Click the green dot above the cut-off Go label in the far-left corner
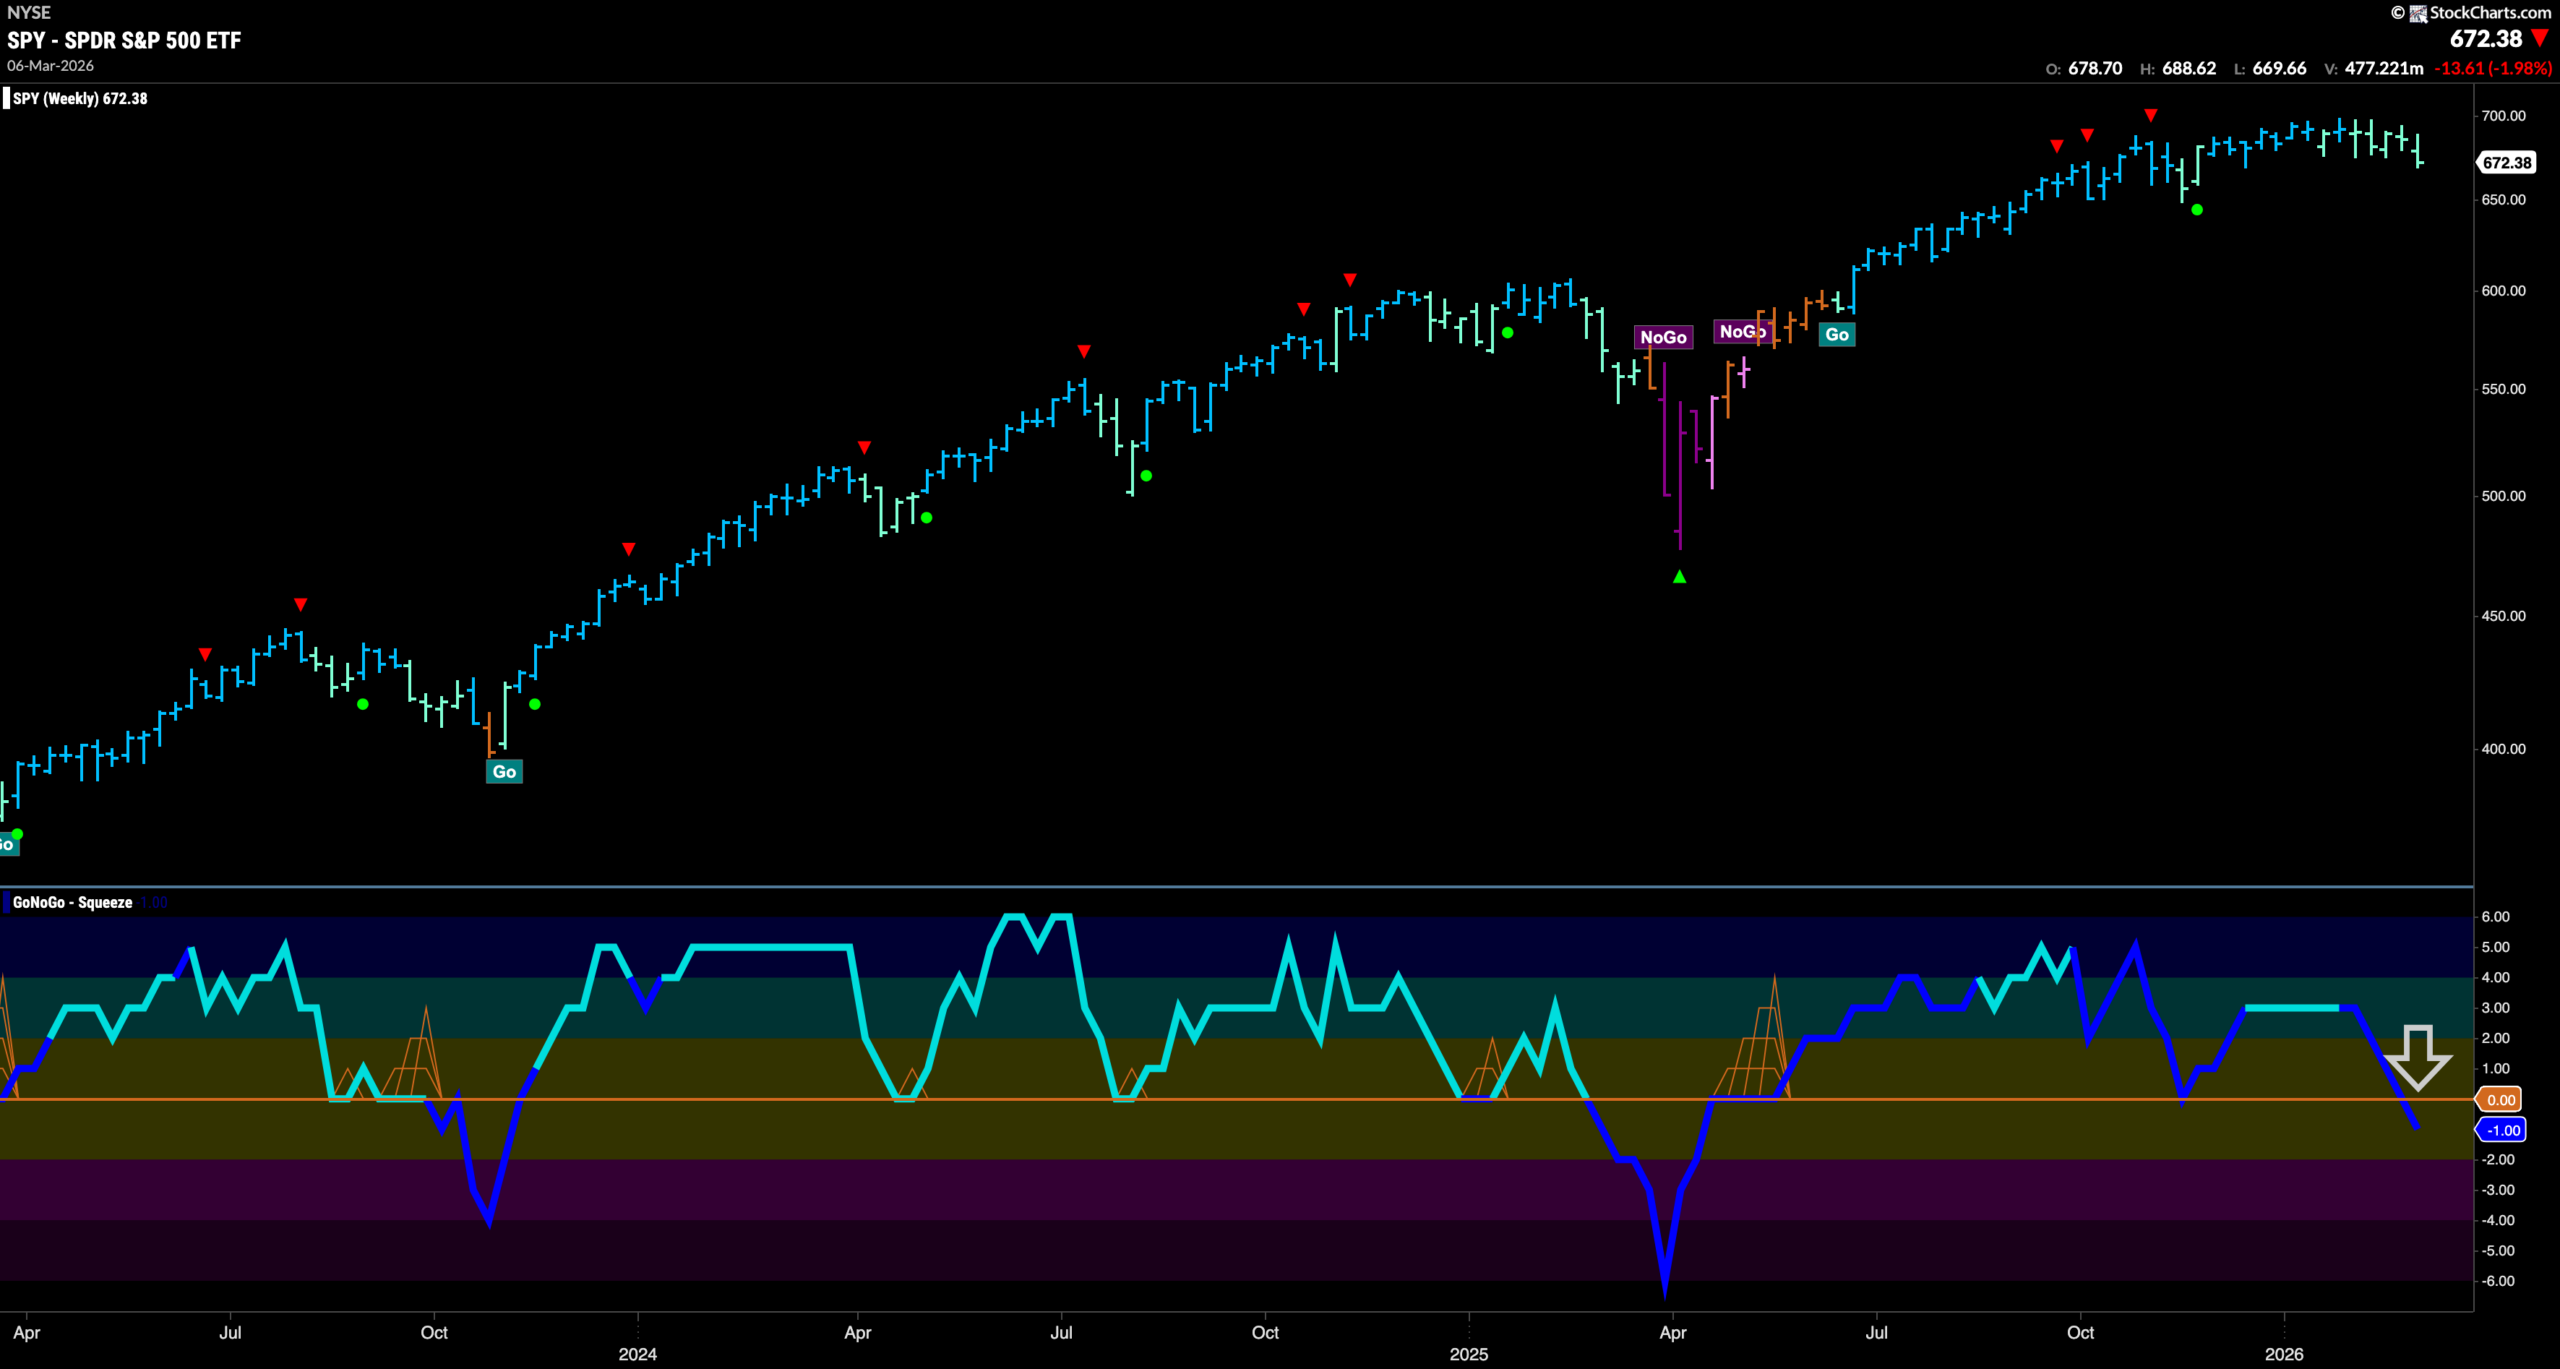 pyautogui.click(x=17, y=834)
